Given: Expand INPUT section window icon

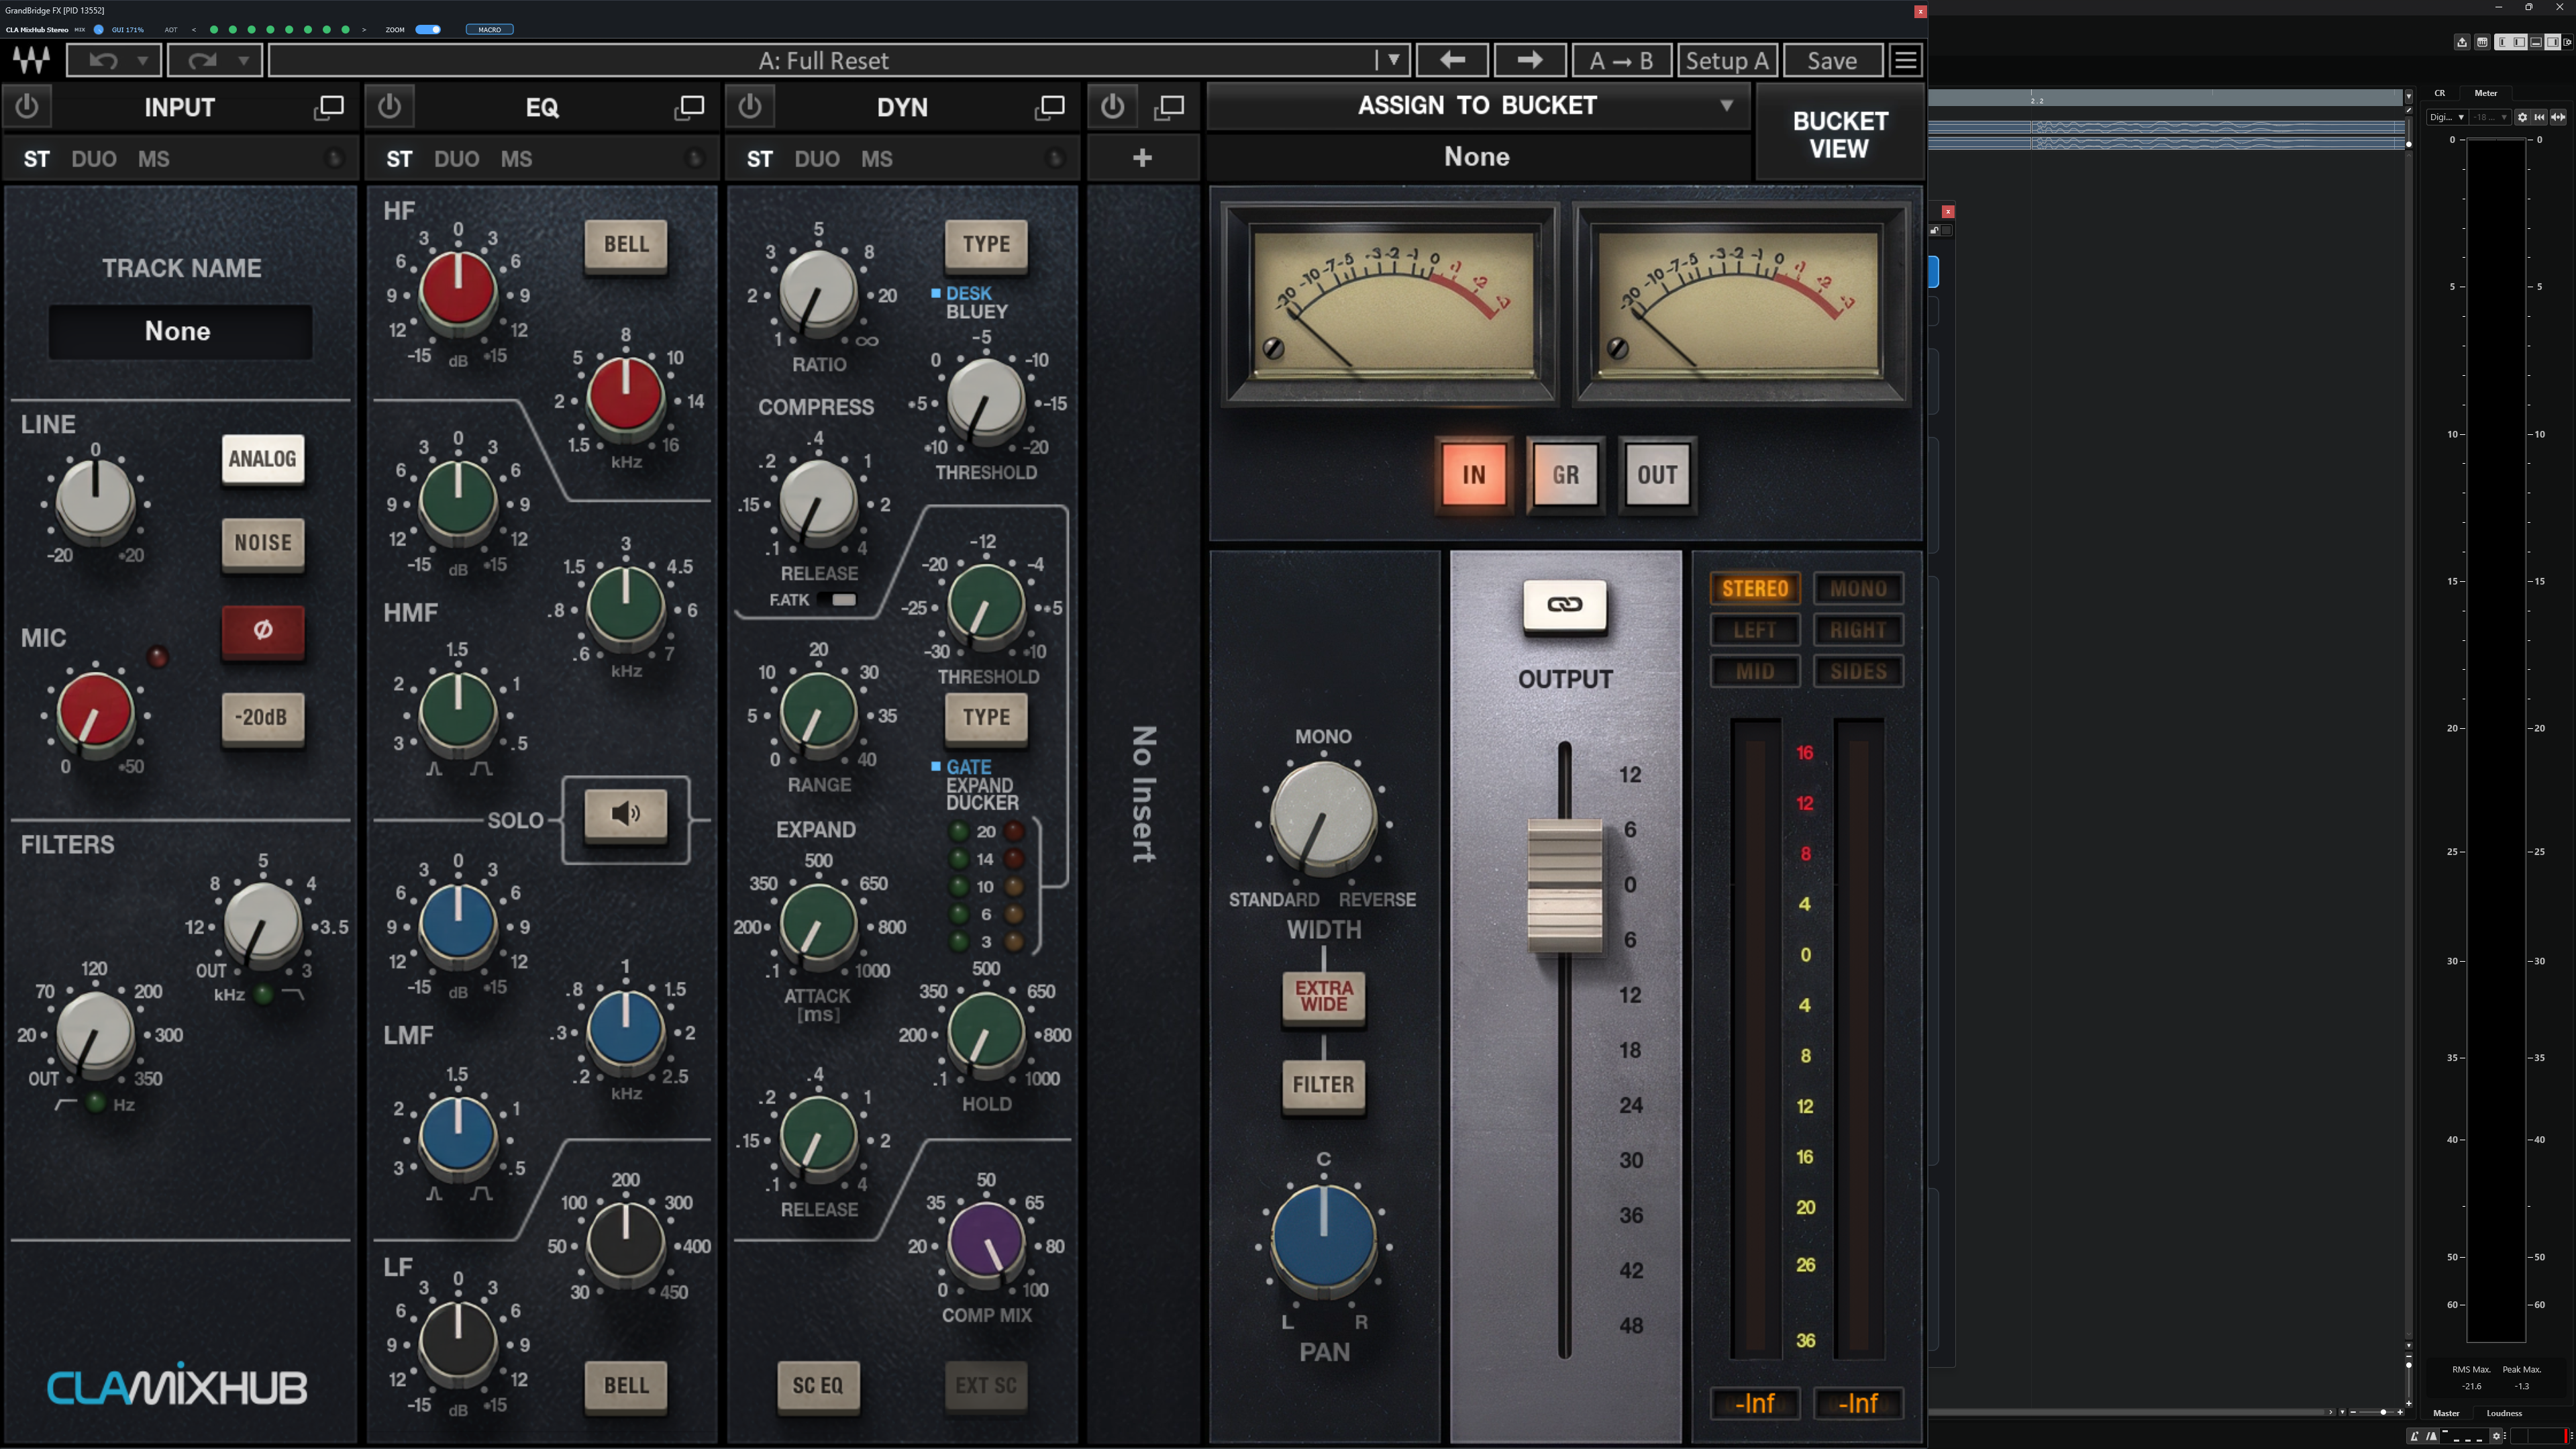Looking at the screenshot, I should [x=328, y=107].
